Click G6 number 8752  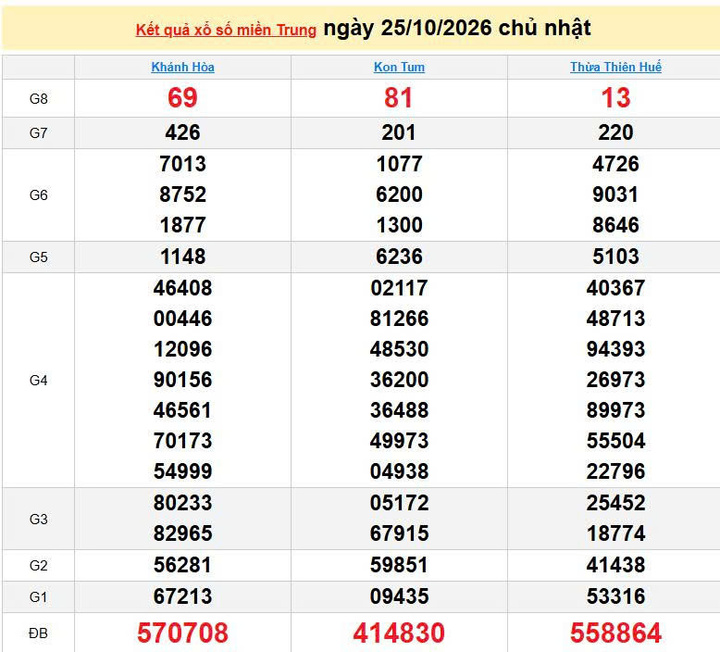pyautogui.click(x=183, y=195)
